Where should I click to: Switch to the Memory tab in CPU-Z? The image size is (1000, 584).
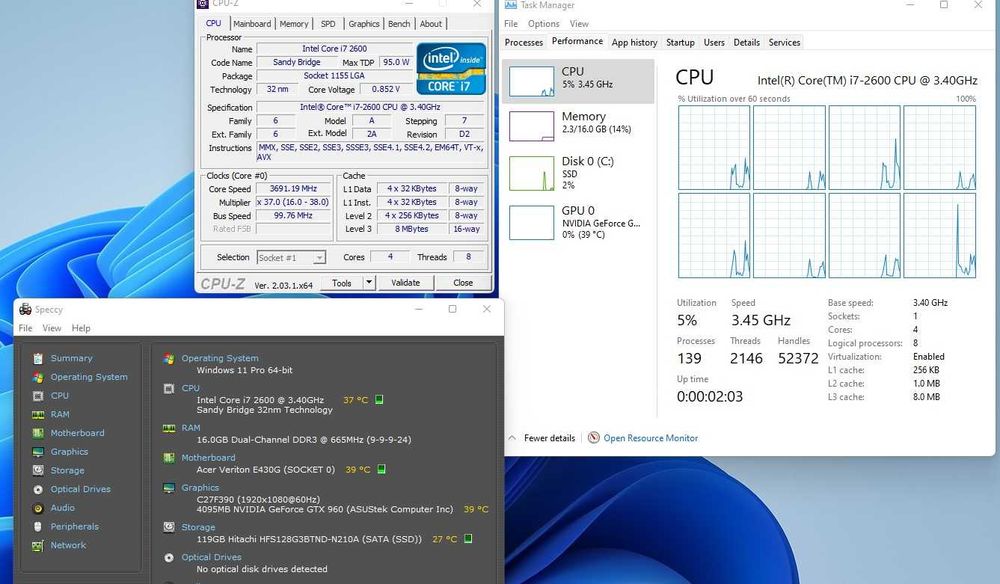pos(294,24)
